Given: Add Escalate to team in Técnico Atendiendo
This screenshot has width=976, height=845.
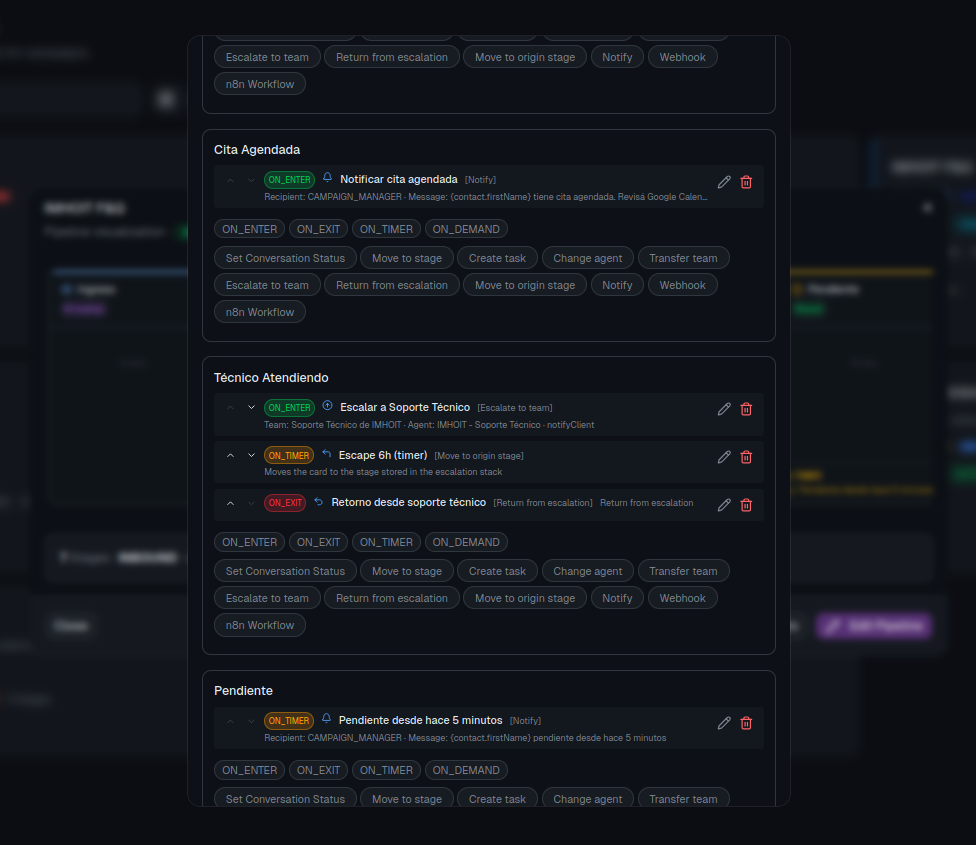Looking at the screenshot, I should 267,598.
